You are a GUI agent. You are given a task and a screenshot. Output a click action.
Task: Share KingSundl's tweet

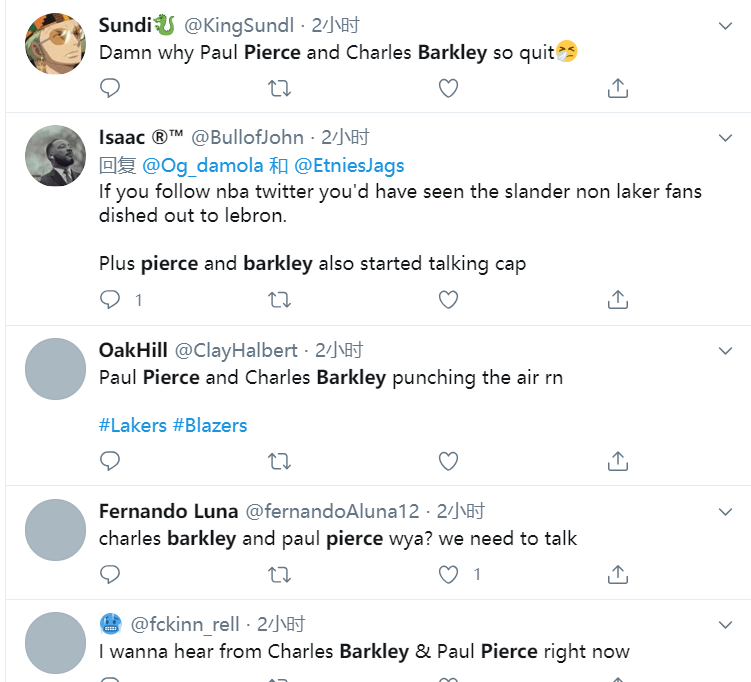coord(618,88)
